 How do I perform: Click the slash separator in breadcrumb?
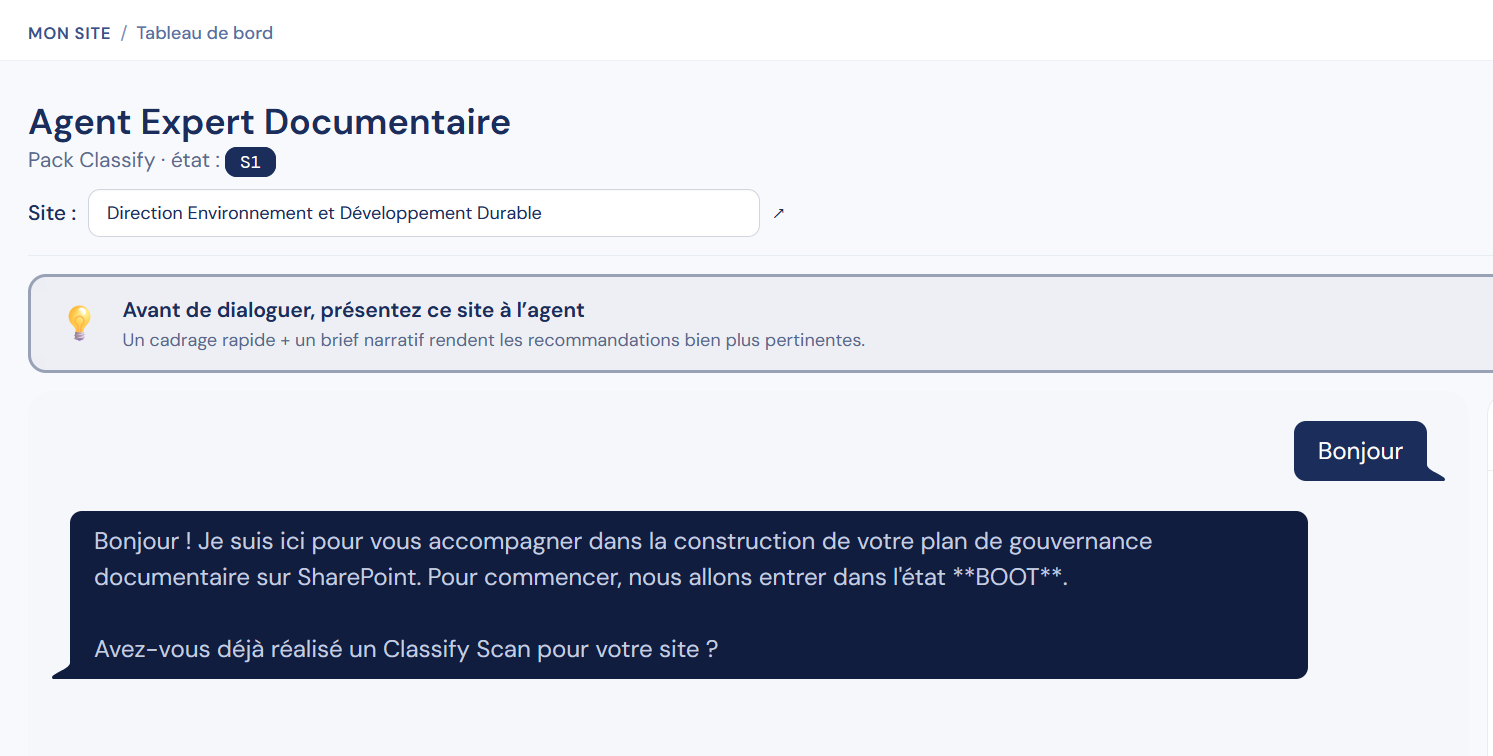point(124,33)
